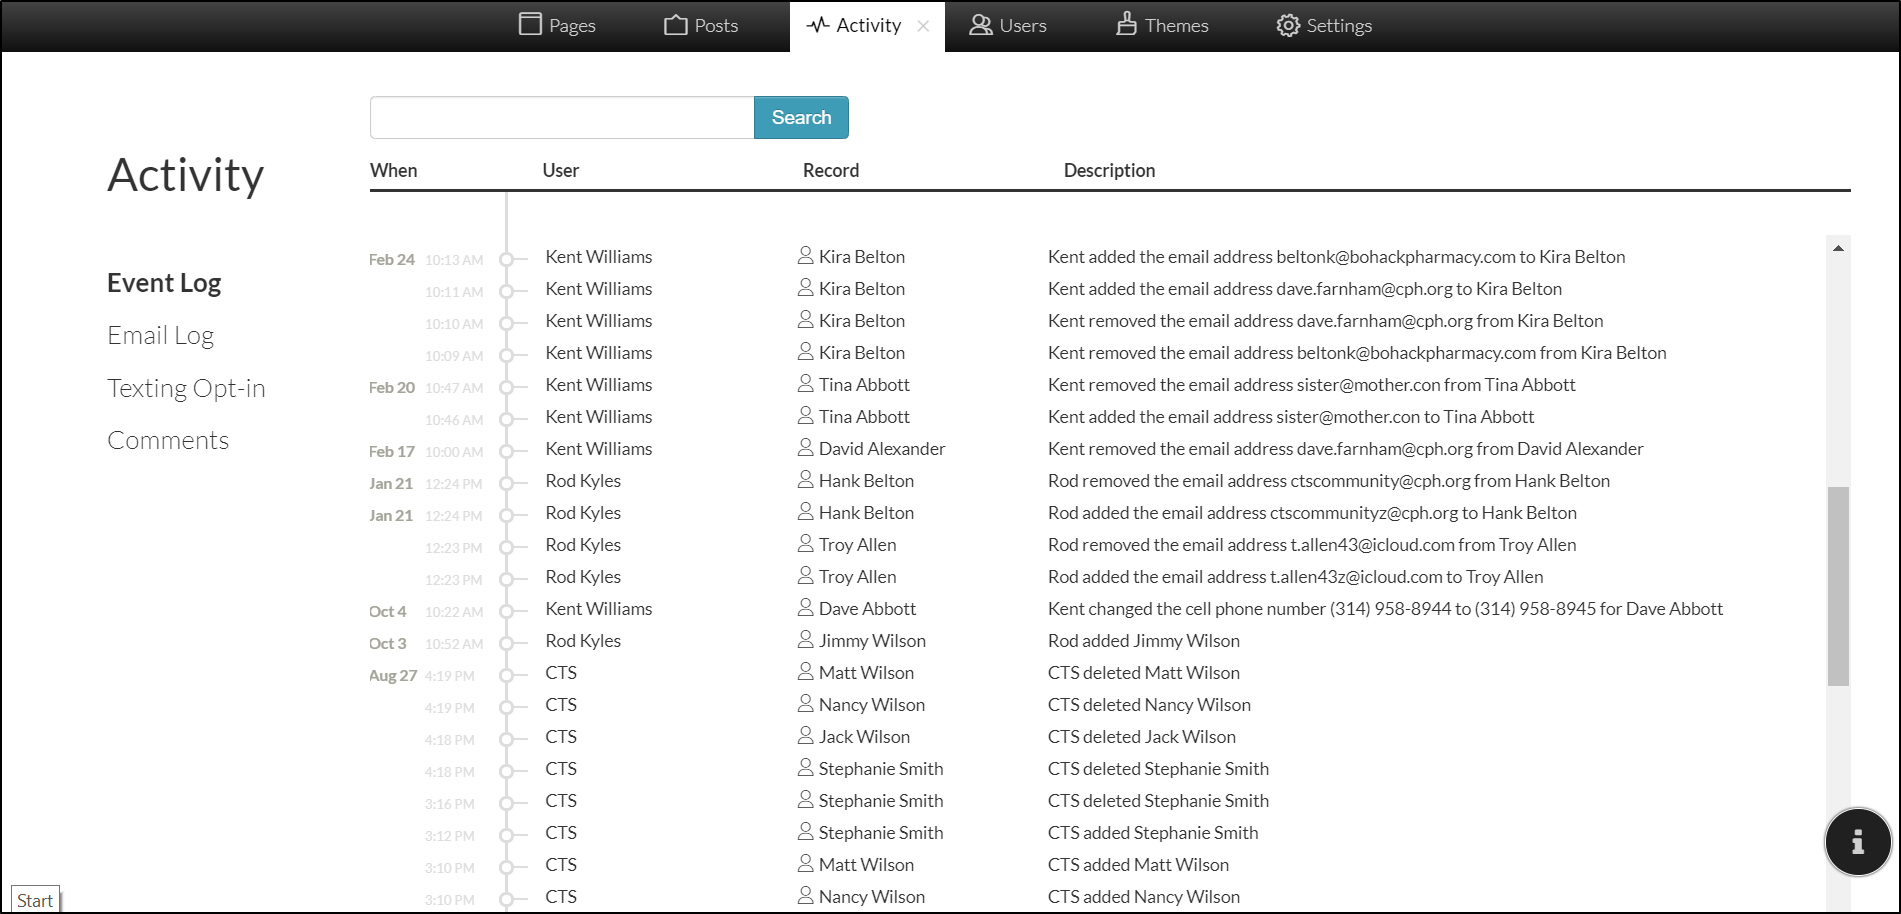
Task: Click the Themes paintbrush icon
Action: (x=1126, y=24)
